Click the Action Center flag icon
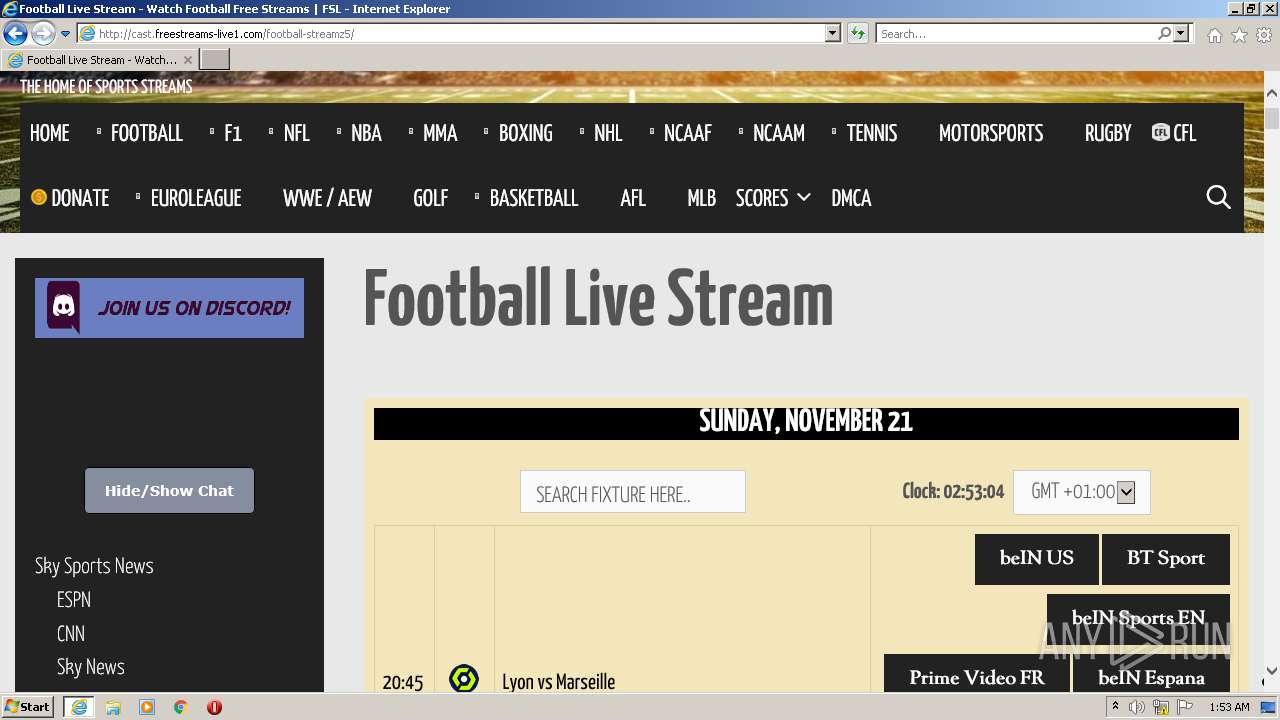Screen dimensions: 1280x720 (x=1185, y=707)
